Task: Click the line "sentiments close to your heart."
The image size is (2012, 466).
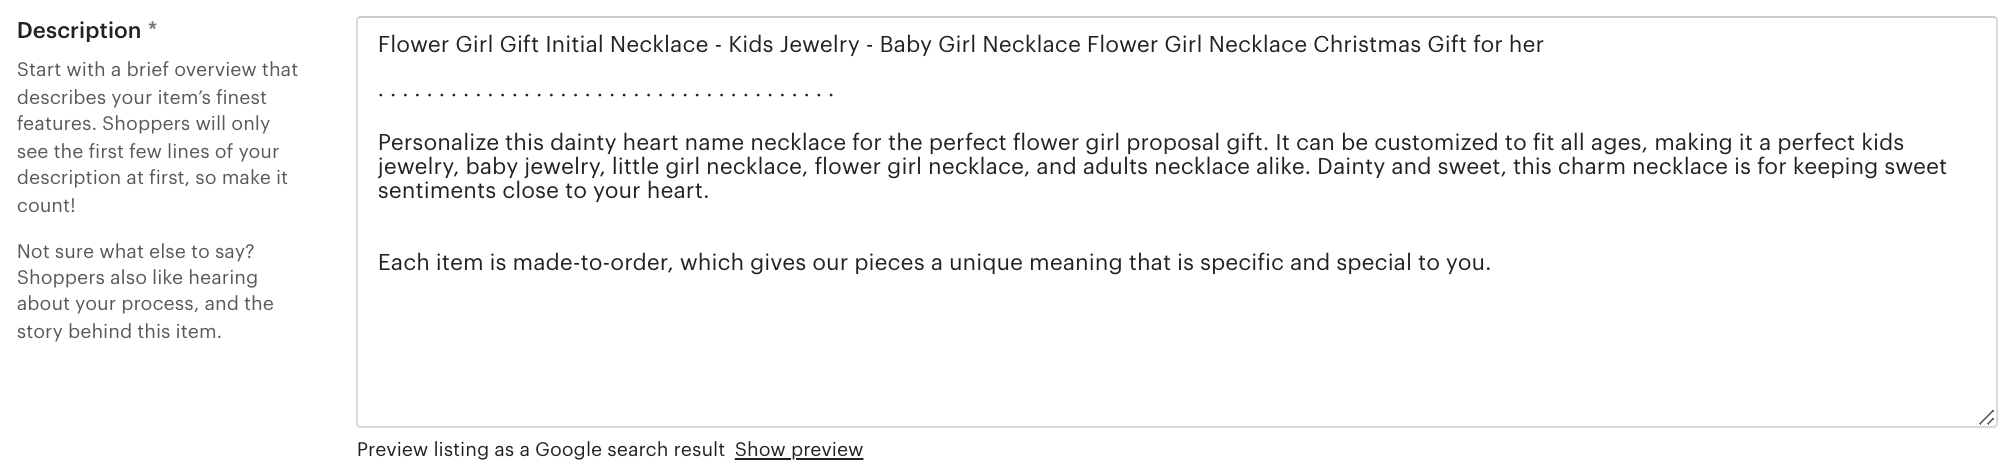Action: coord(543,191)
